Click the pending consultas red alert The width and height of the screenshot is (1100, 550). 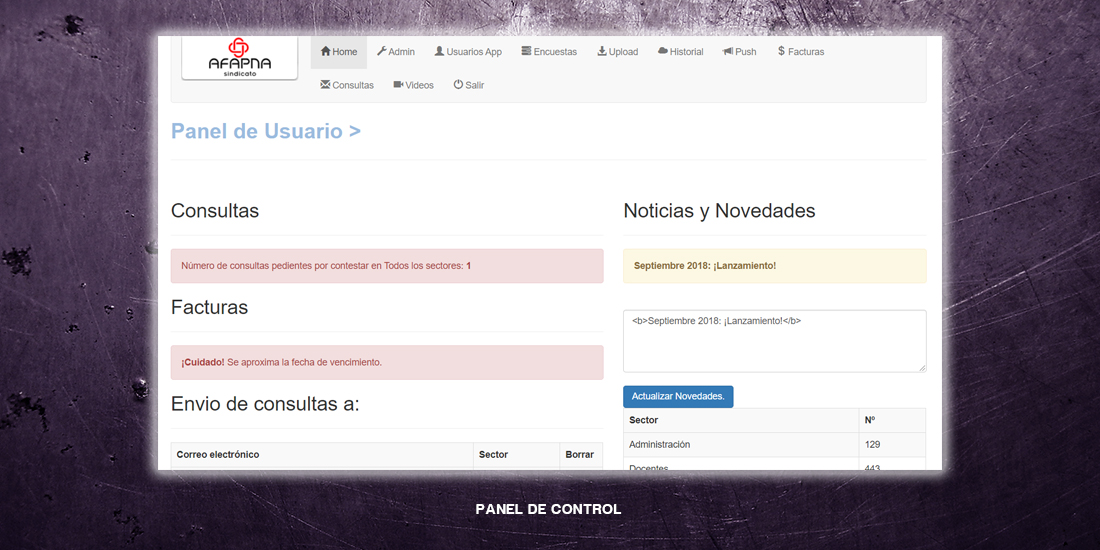[x=387, y=266]
